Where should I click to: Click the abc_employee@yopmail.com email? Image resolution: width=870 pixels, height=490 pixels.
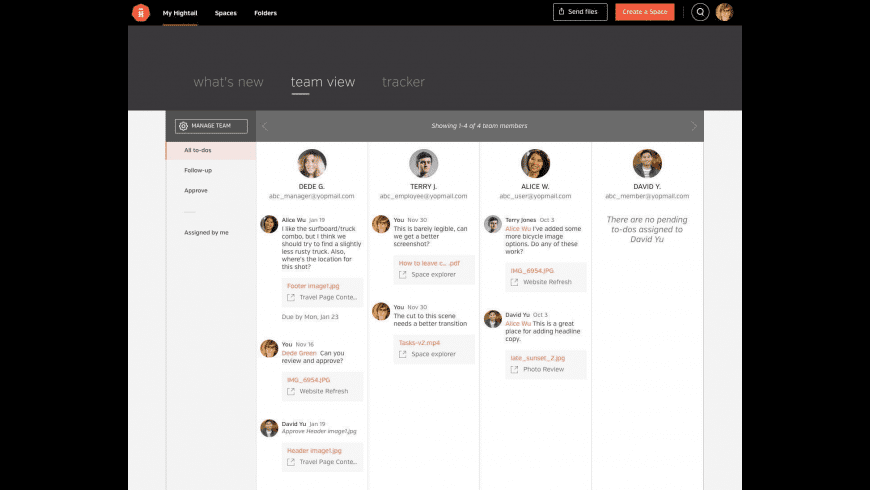click(x=423, y=196)
